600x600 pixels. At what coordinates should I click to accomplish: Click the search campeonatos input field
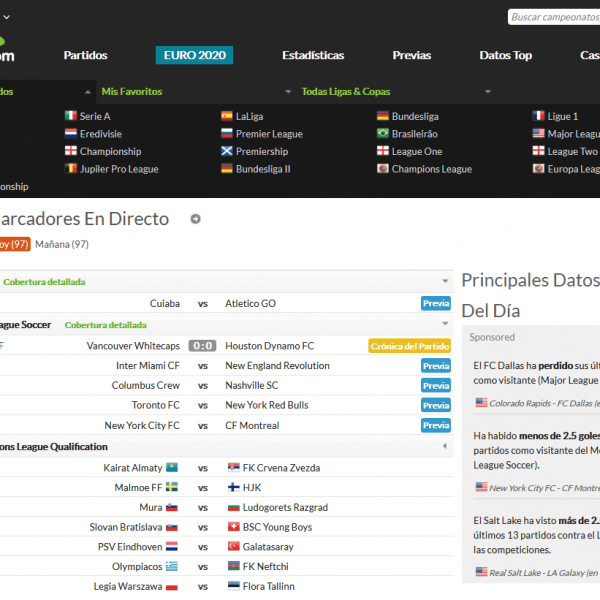(554, 17)
